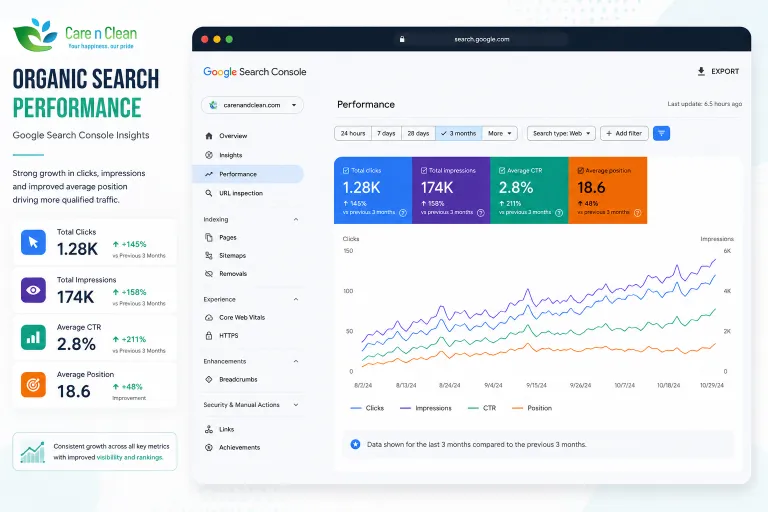This screenshot has width=768, height=512.
Task: Click the CTR green legend swatch
Action: (473, 408)
